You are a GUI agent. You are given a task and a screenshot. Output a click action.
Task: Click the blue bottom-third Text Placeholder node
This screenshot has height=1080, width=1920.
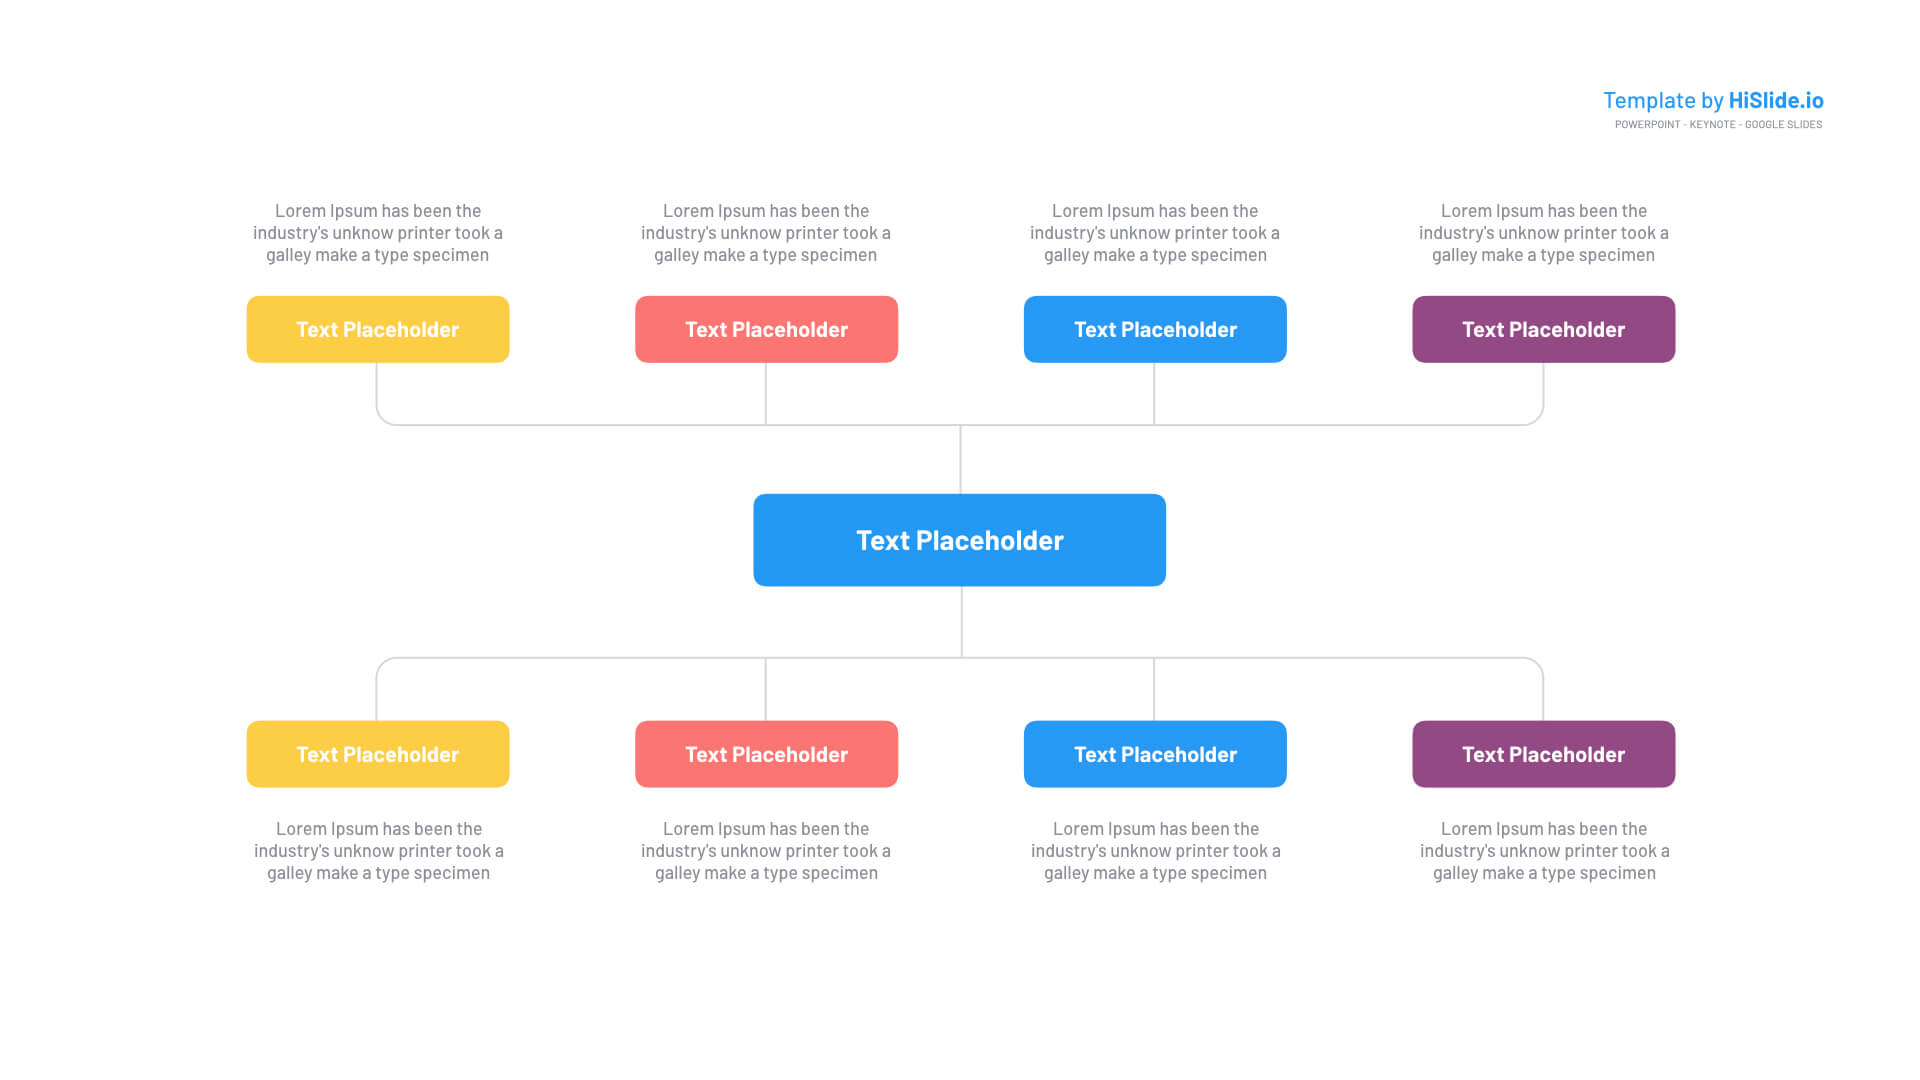(1154, 754)
